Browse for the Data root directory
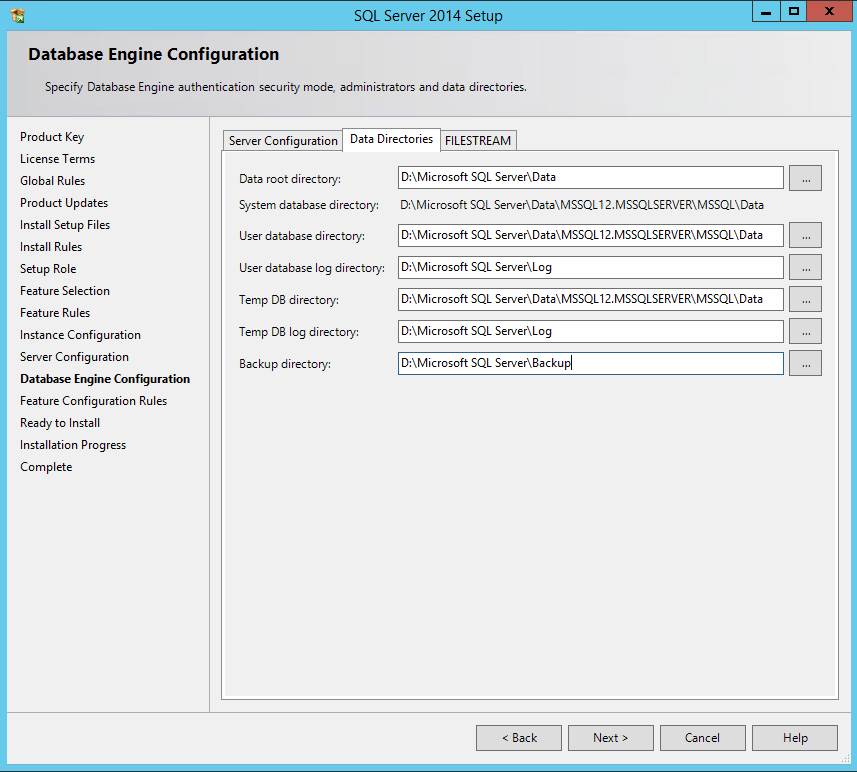 [805, 178]
